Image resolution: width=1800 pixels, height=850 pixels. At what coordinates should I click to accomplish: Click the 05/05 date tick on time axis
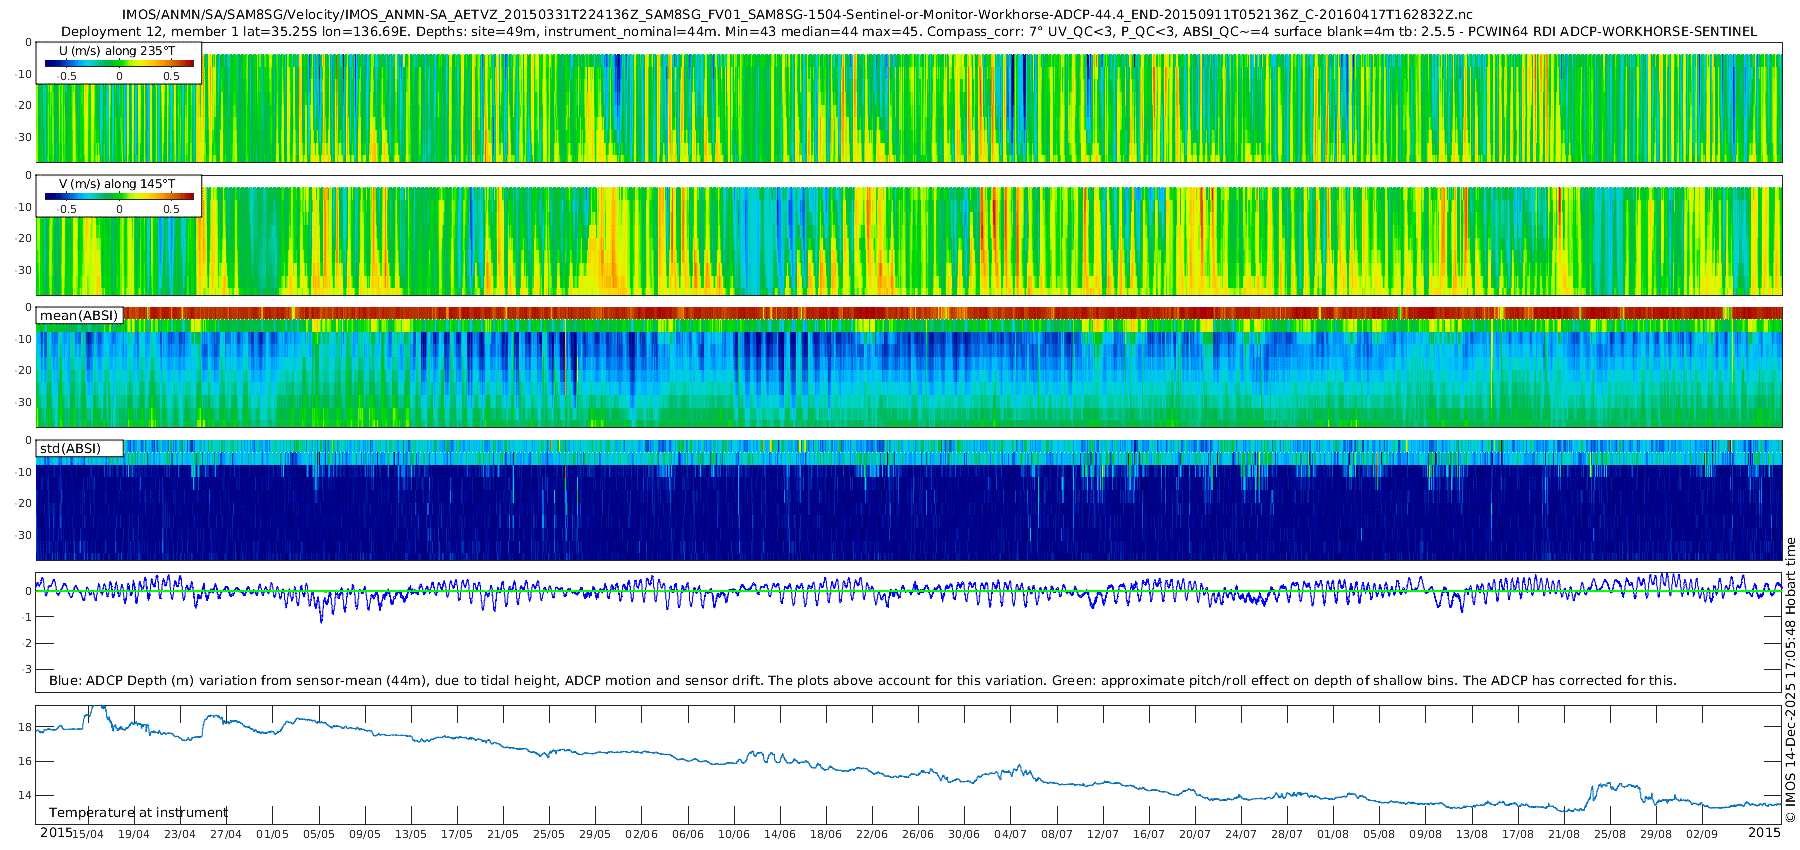[x=319, y=834]
